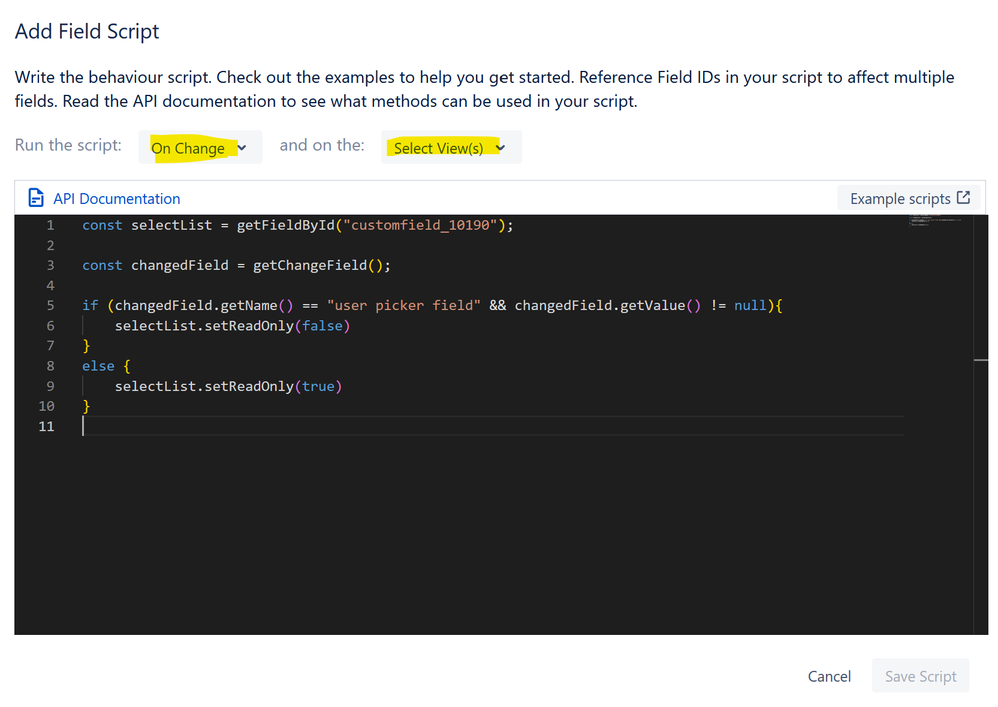Click the chevron on the On Change selector

click(x=243, y=146)
